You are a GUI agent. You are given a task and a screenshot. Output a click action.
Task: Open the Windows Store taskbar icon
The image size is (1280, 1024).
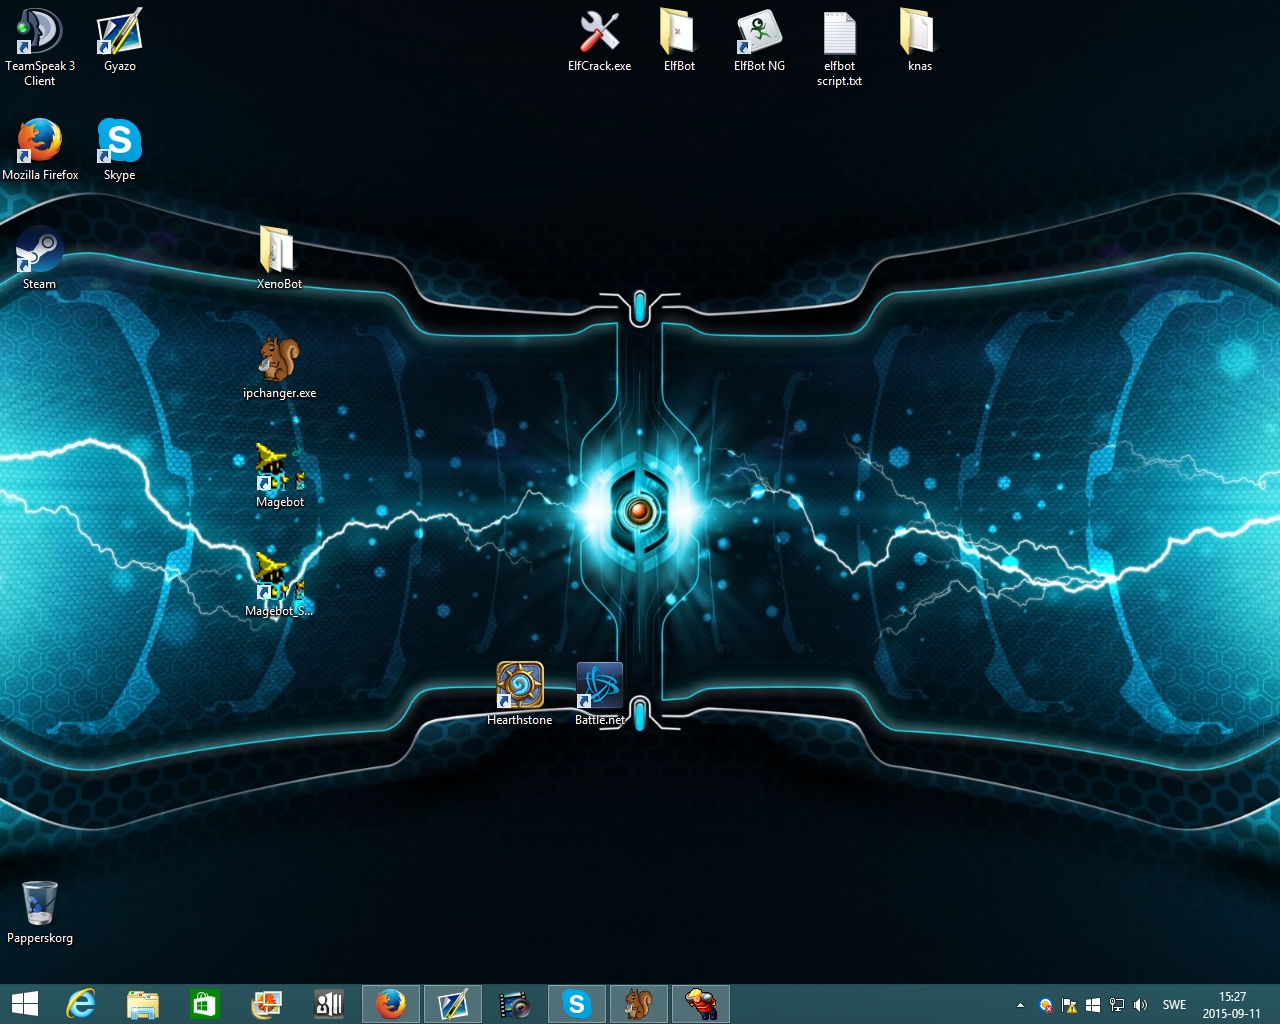coord(205,1004)
